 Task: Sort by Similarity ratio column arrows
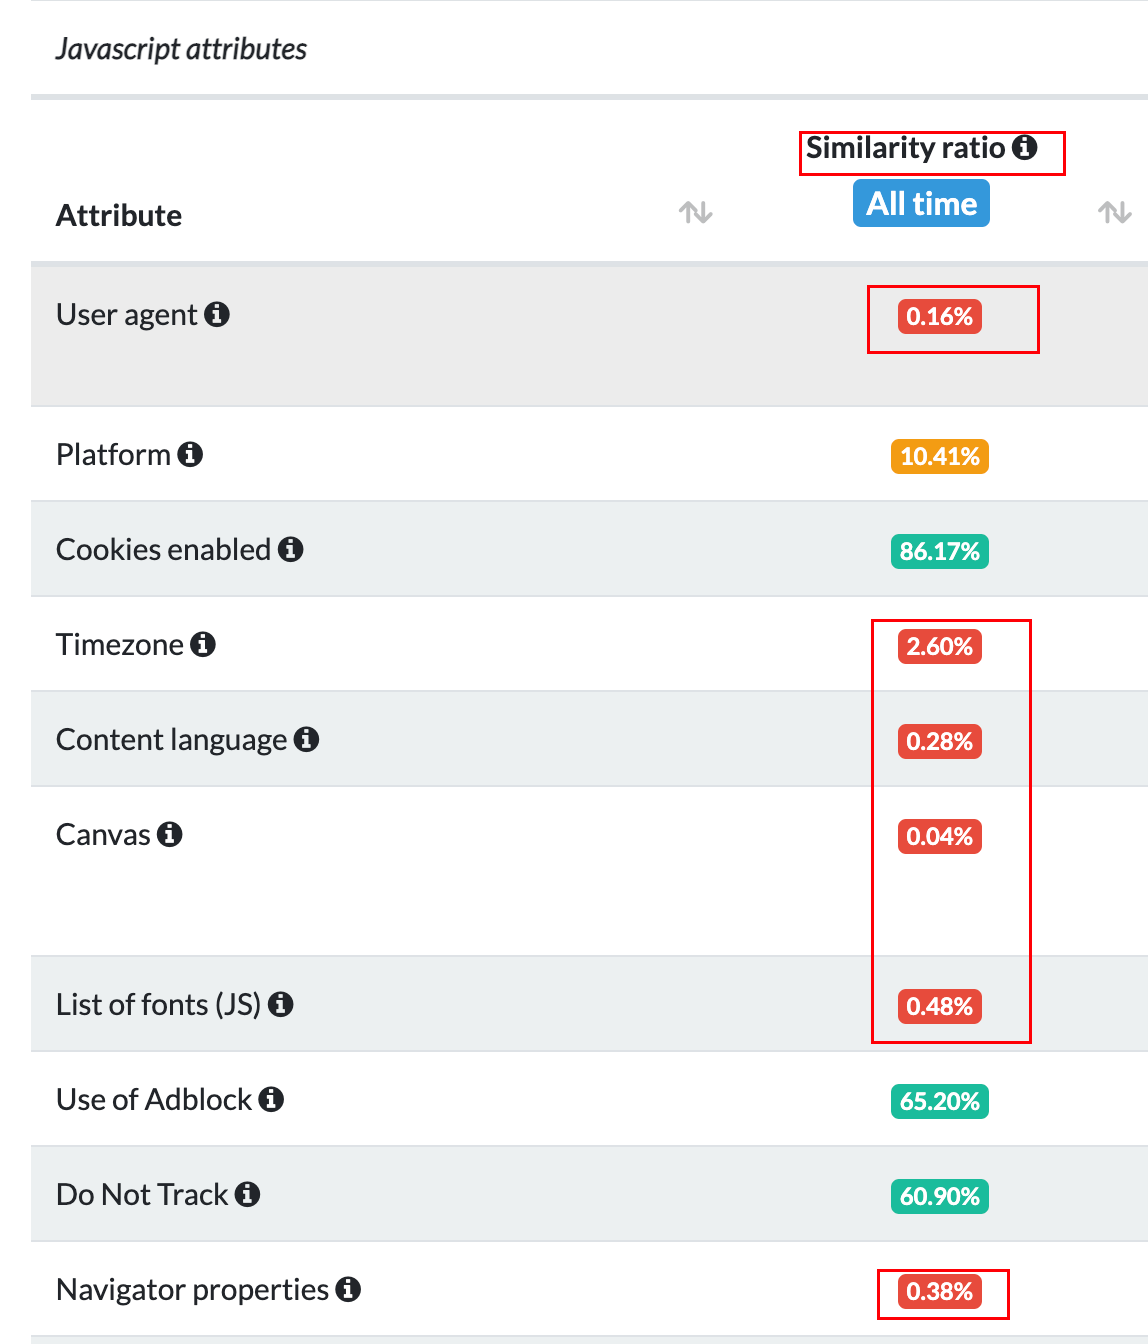pos(1115,212)
